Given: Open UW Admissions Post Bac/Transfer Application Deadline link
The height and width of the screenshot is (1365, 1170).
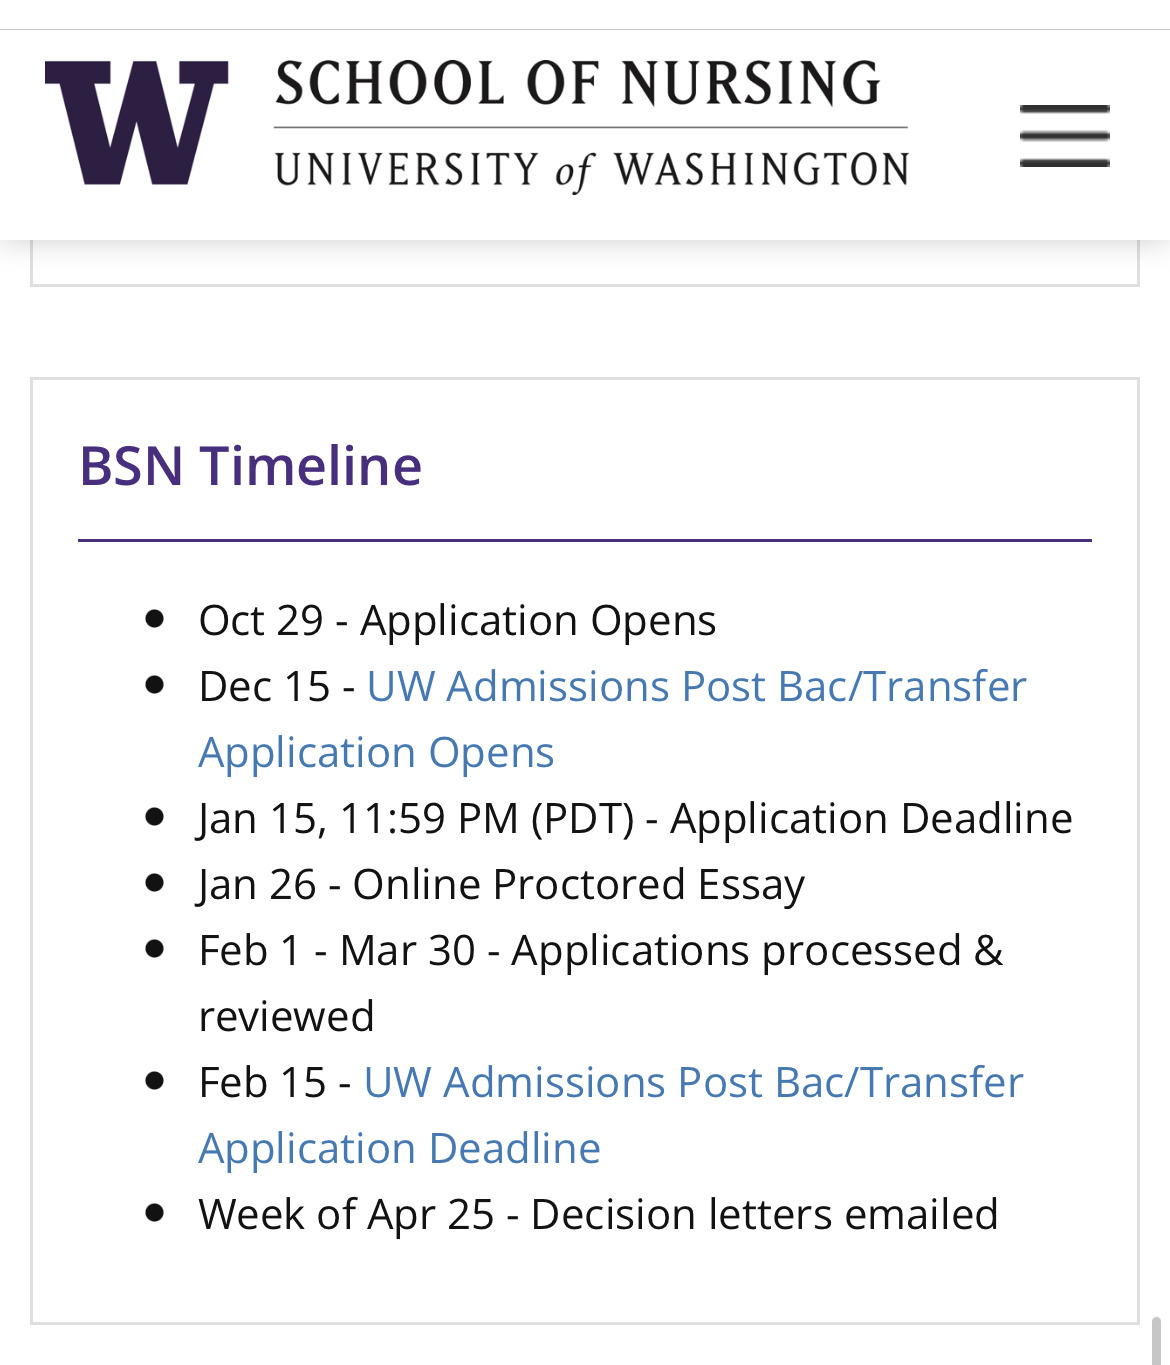Looking at the screenshot, I should tap(611, 1115).
